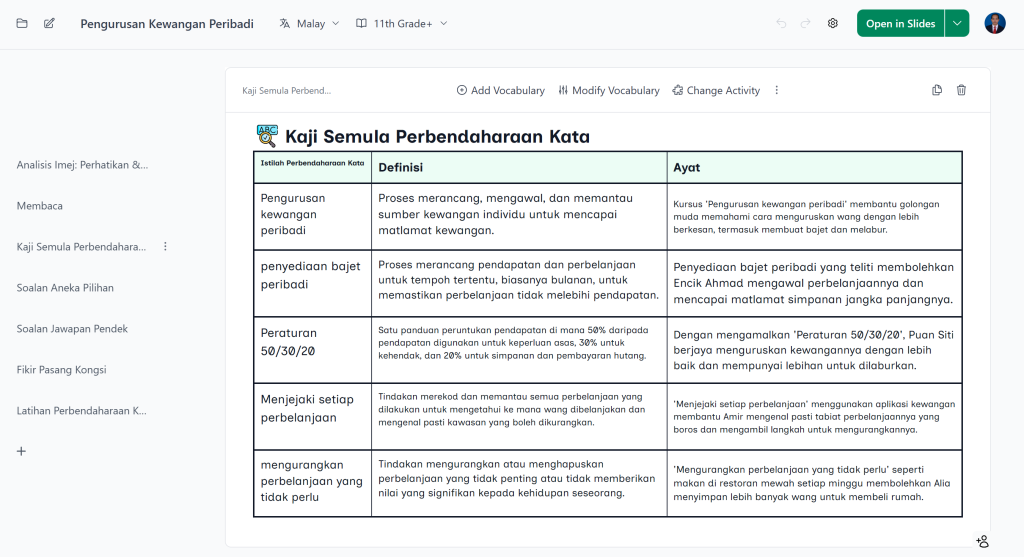Click definition starting Tindakan mengurangkan atau menghapuskan
Image resolution: width=1024 pixels, height=557 pixels.
pos(519,483)
